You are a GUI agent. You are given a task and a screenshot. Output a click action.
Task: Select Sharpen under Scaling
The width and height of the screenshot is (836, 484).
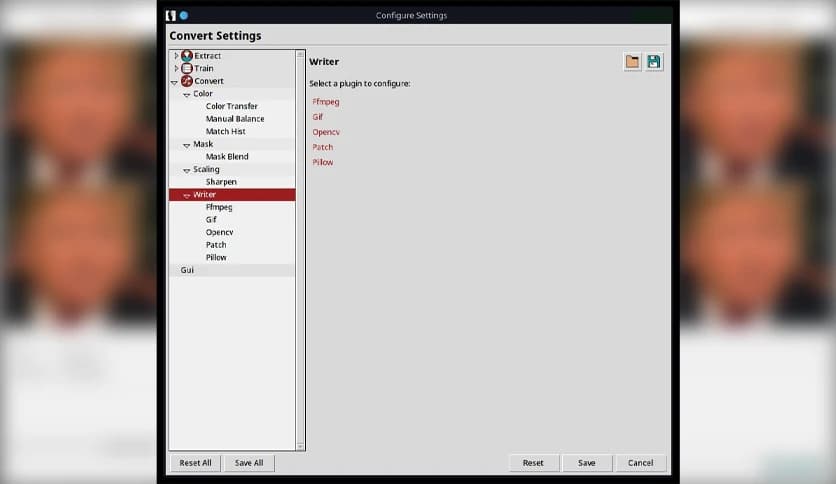221,182
